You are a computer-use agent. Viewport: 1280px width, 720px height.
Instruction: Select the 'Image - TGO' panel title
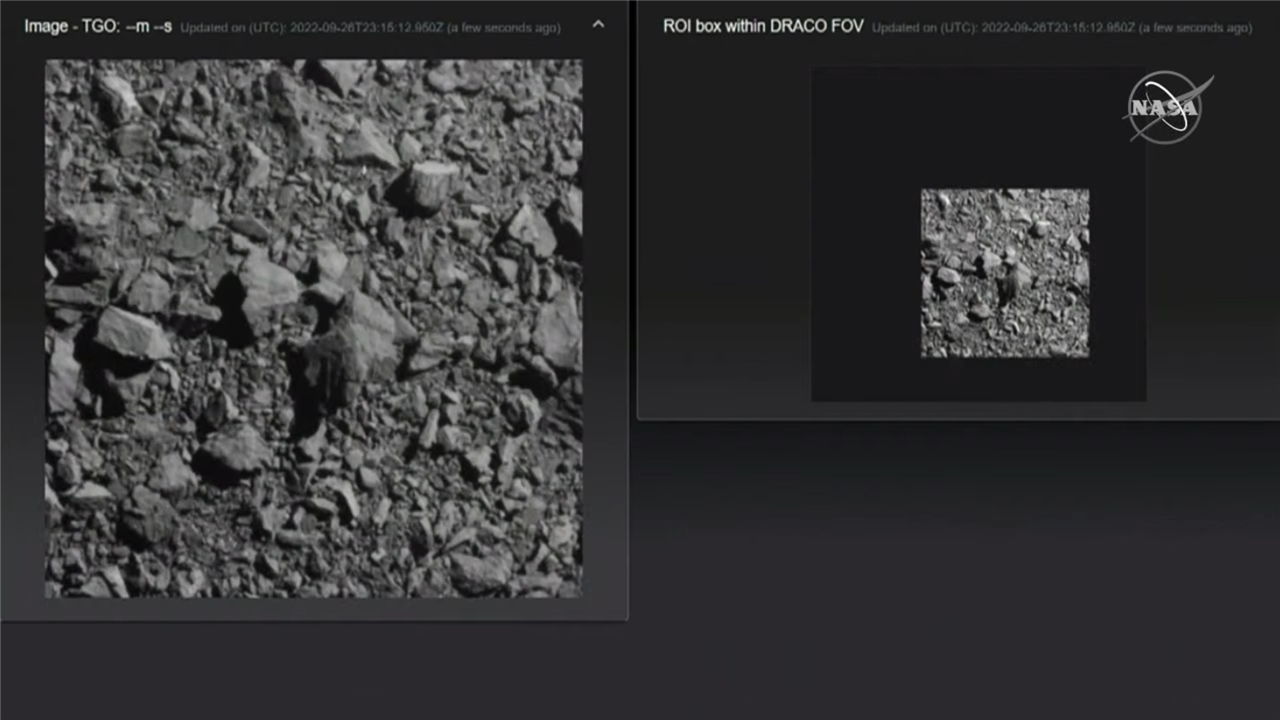(x=72, y=27)
